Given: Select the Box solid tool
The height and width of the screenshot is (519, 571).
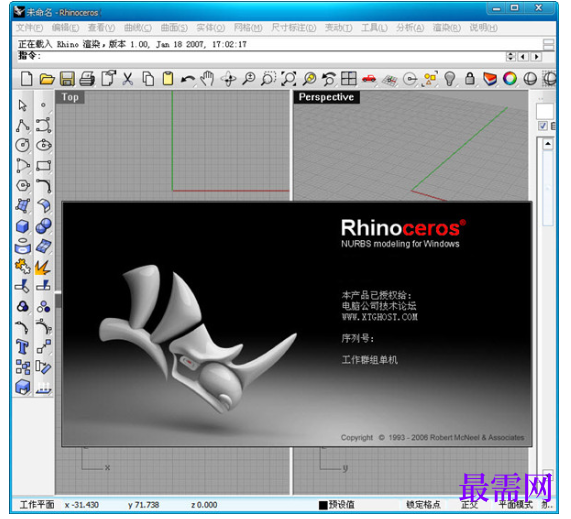Looking at the screenshot, I should pos(23,226).
